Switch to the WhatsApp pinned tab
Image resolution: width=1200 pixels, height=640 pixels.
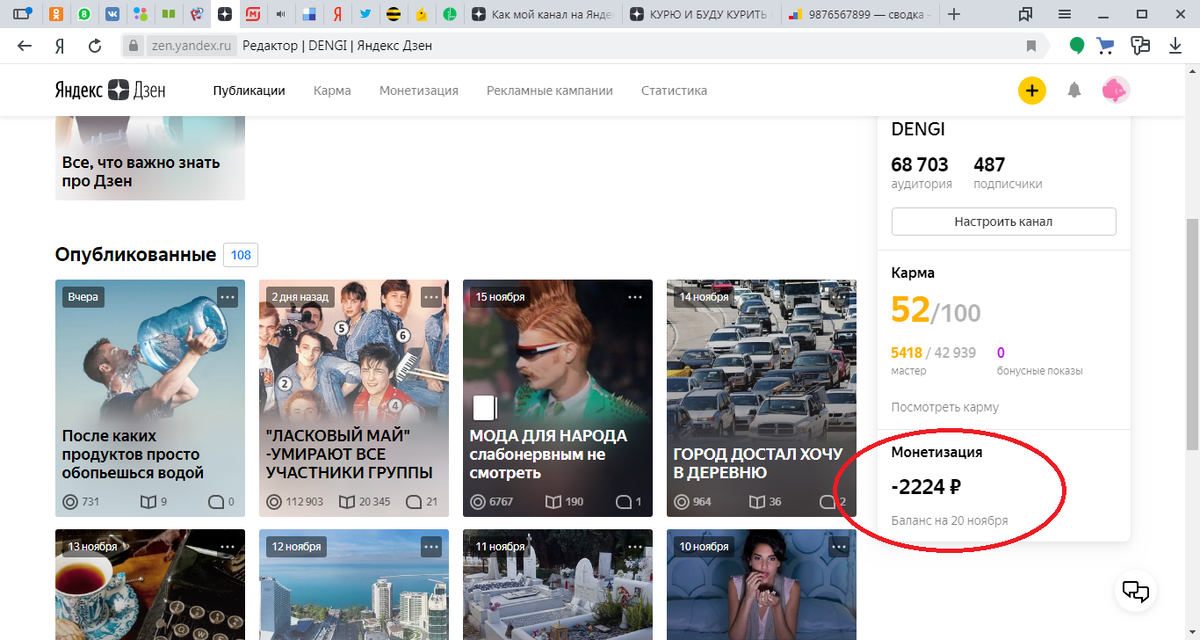[86, 15]
